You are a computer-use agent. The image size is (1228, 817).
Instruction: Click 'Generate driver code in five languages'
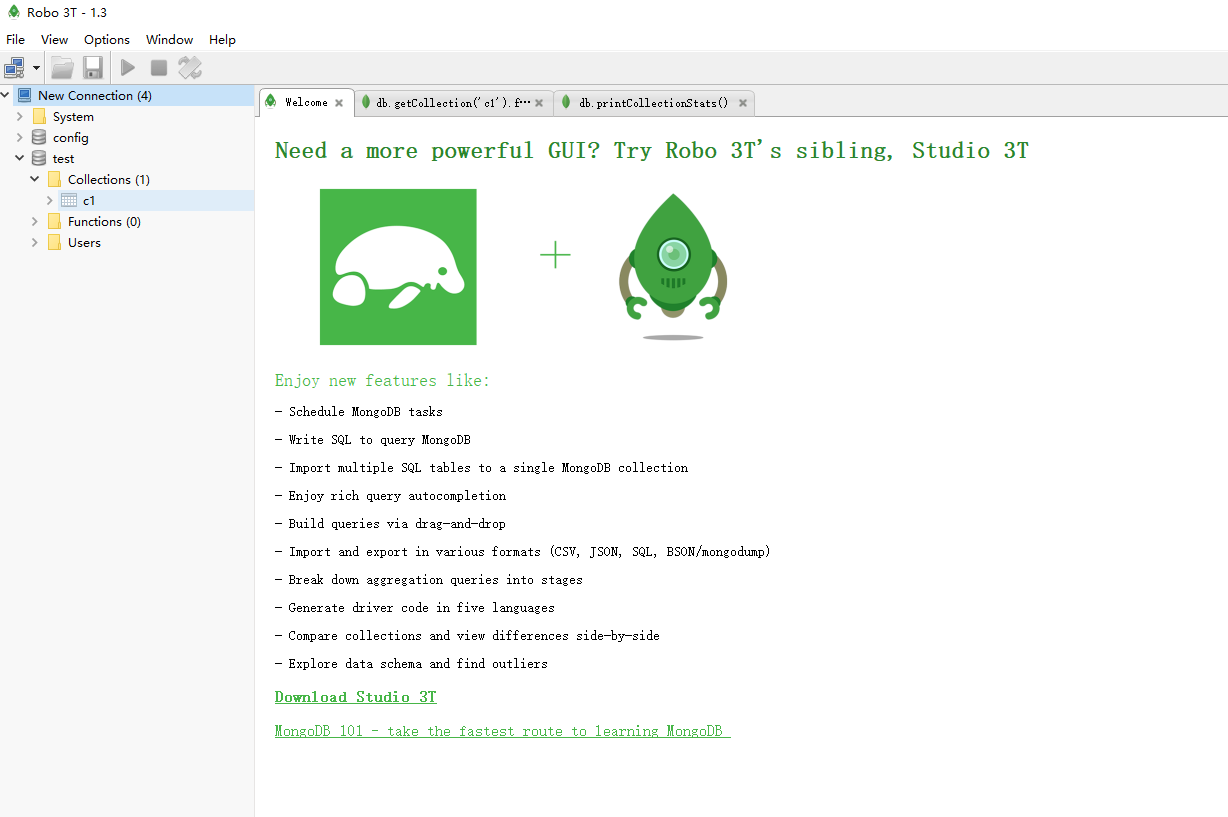[415, 608]
